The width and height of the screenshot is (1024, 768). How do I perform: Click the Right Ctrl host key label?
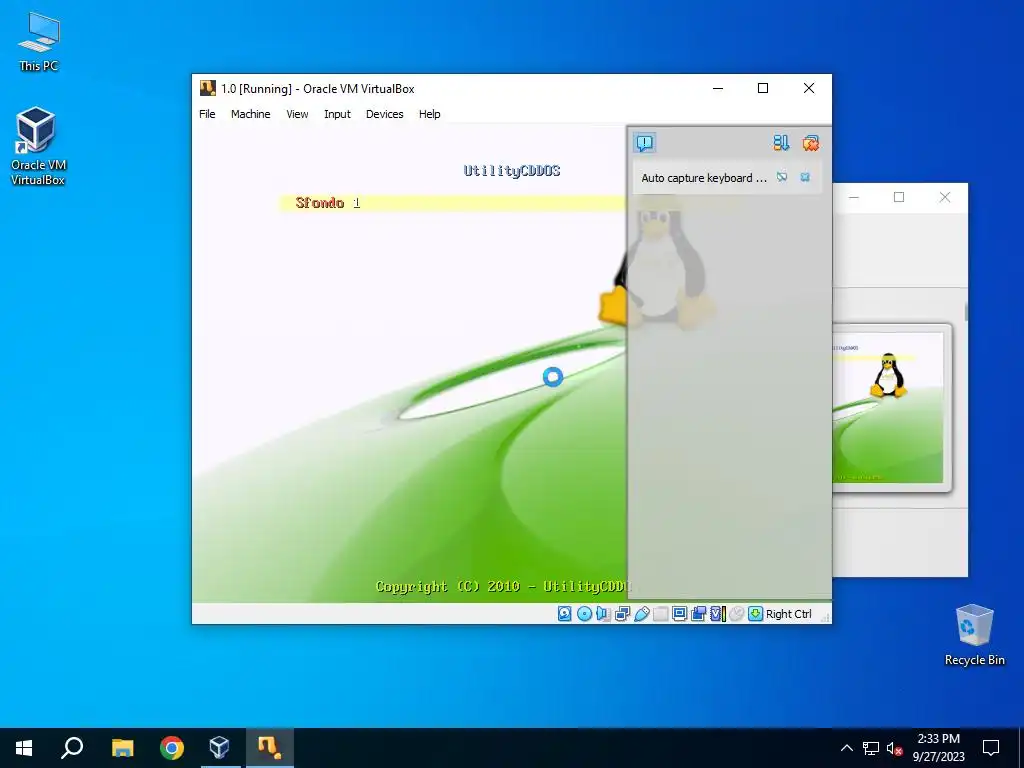pos(788,614)
